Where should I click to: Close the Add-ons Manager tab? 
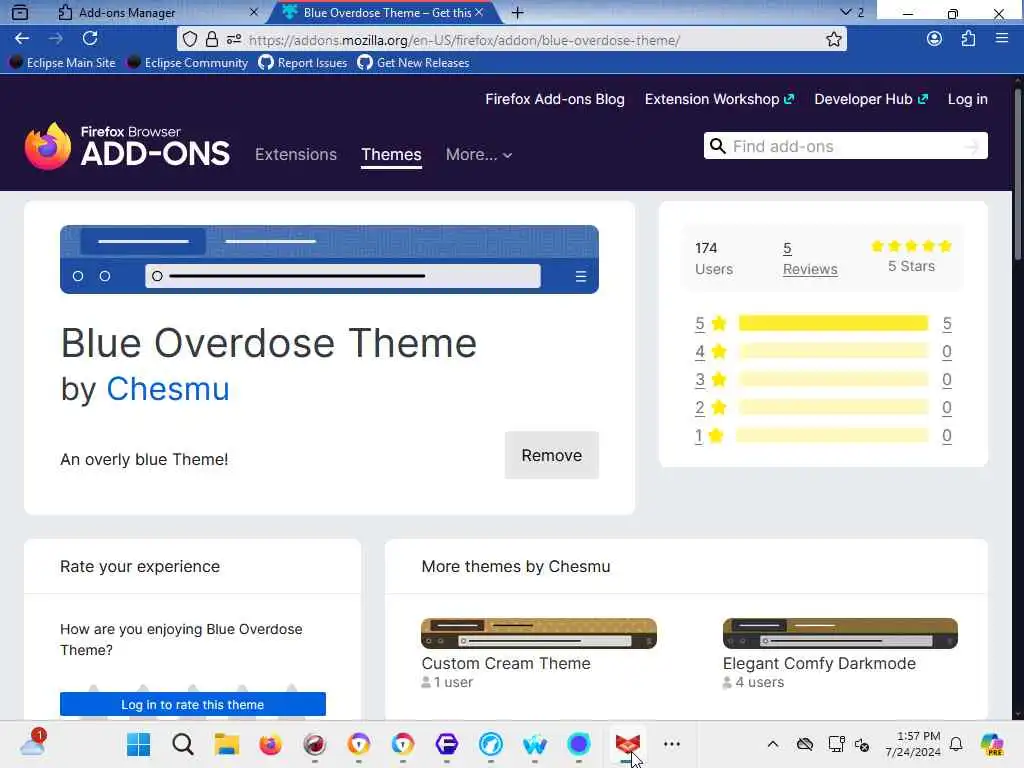(x=254, y=12)
